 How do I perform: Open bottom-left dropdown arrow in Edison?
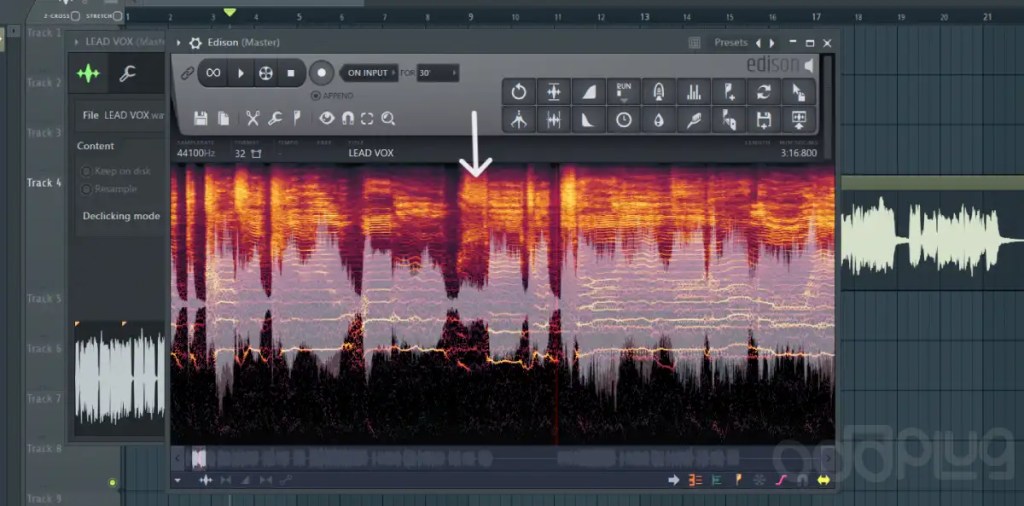[x=178, y=481]
